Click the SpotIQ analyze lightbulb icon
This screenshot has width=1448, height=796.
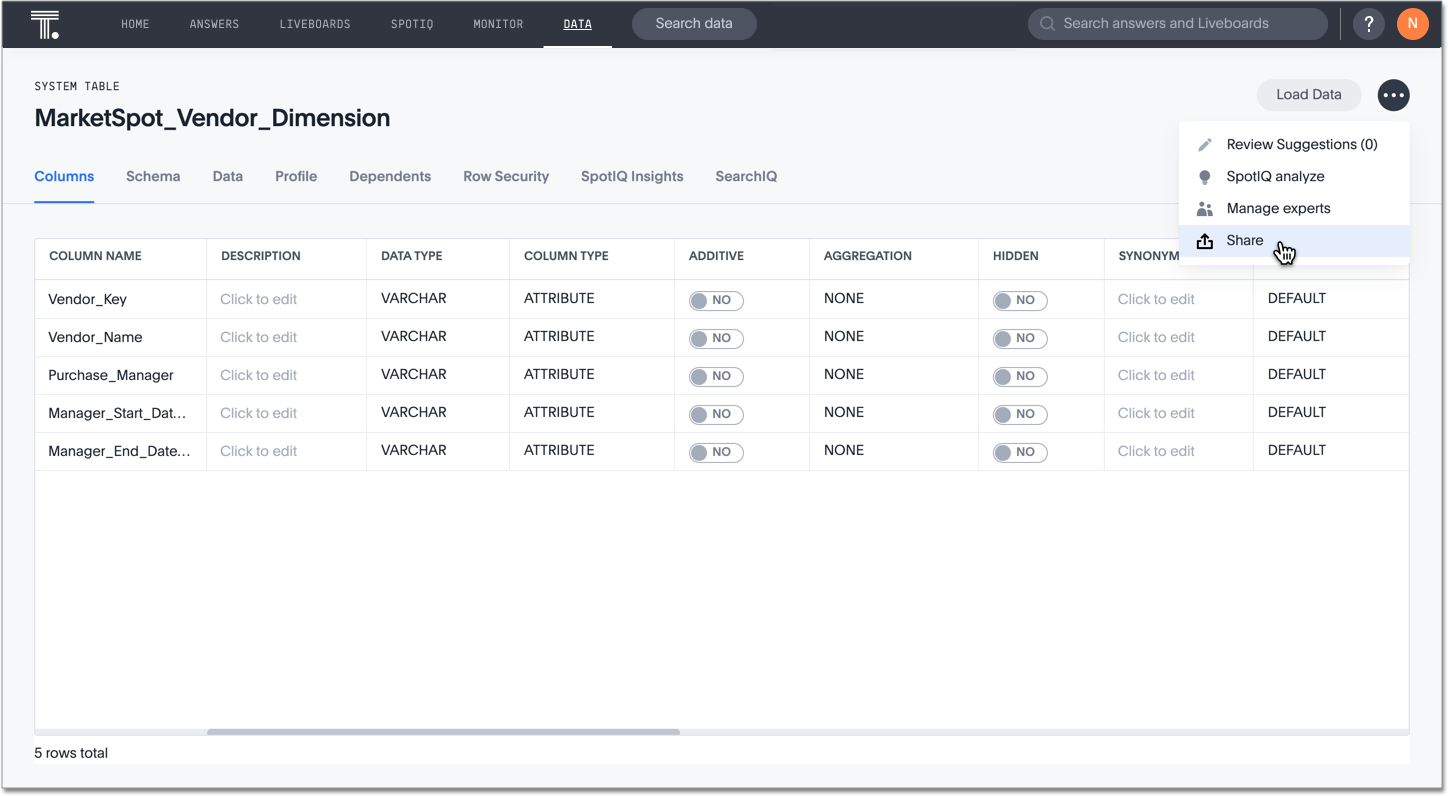click(1205, 177)
